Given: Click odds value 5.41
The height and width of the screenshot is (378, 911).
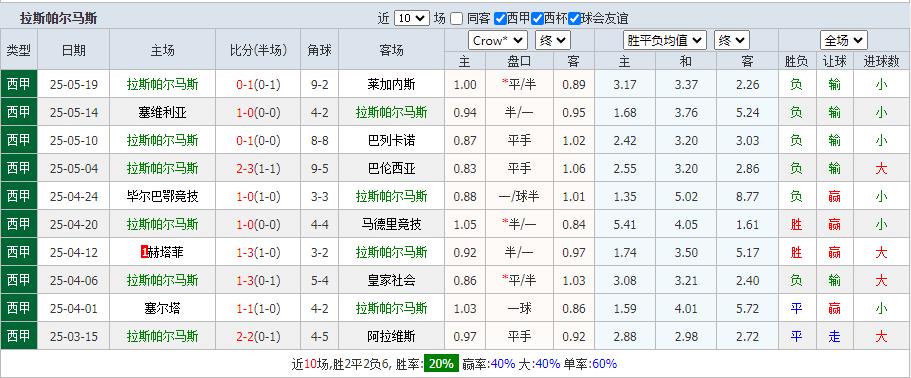Looking at the screenshot, I should (x=625, y=224).
